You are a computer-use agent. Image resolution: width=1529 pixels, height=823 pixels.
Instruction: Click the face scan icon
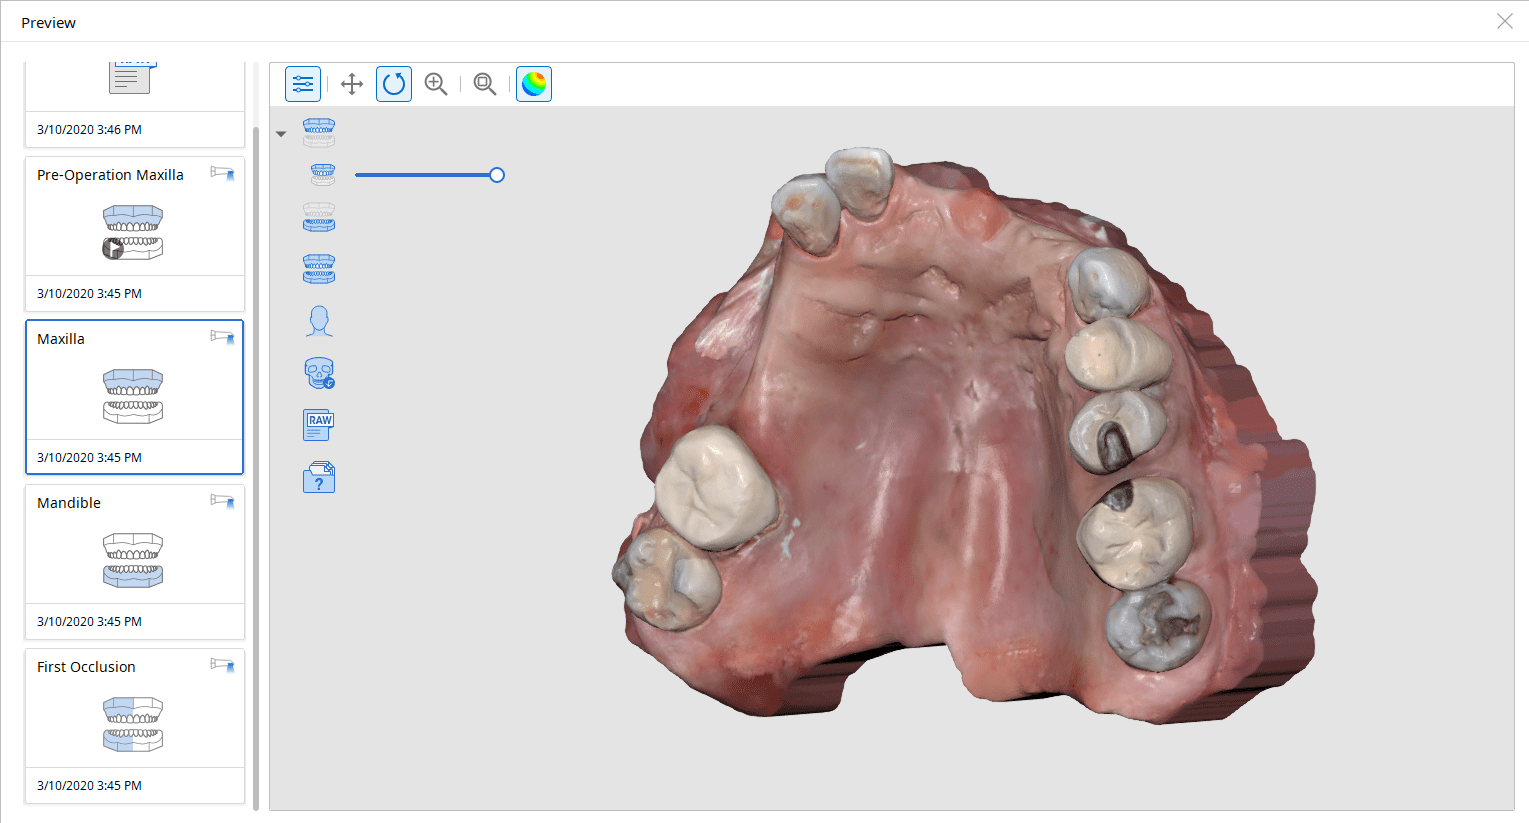click(318, 320)
